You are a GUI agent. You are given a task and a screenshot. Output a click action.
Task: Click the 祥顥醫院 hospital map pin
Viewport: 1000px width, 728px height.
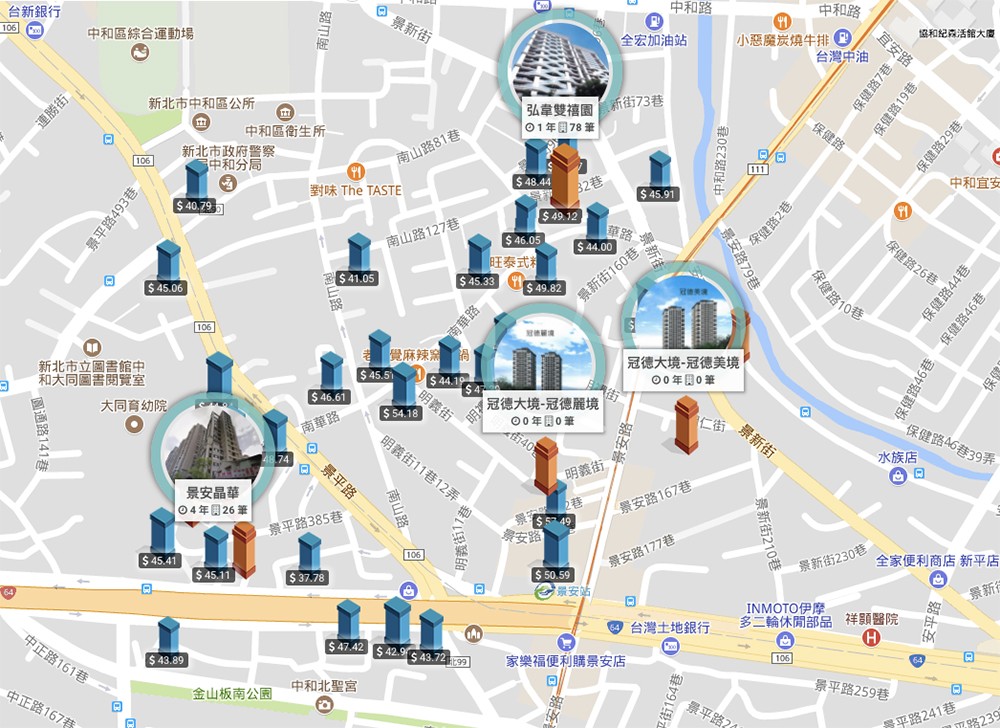click(871, 637)
